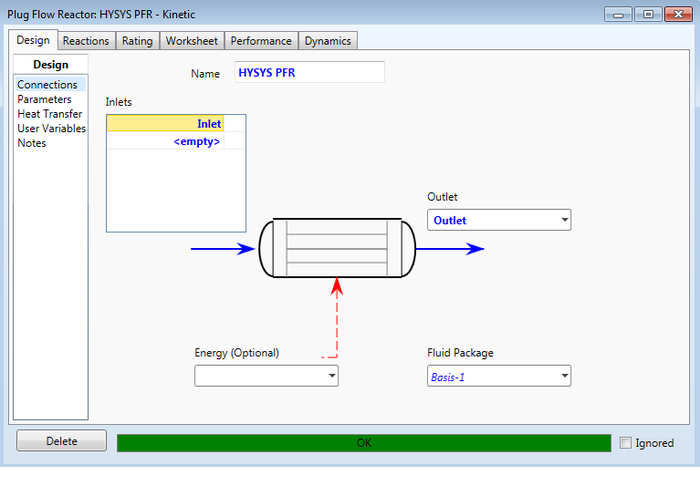Screen dimensions: 700x486
Task: Enable the Ignored checkbox
Action: click(x=626, y=443)
